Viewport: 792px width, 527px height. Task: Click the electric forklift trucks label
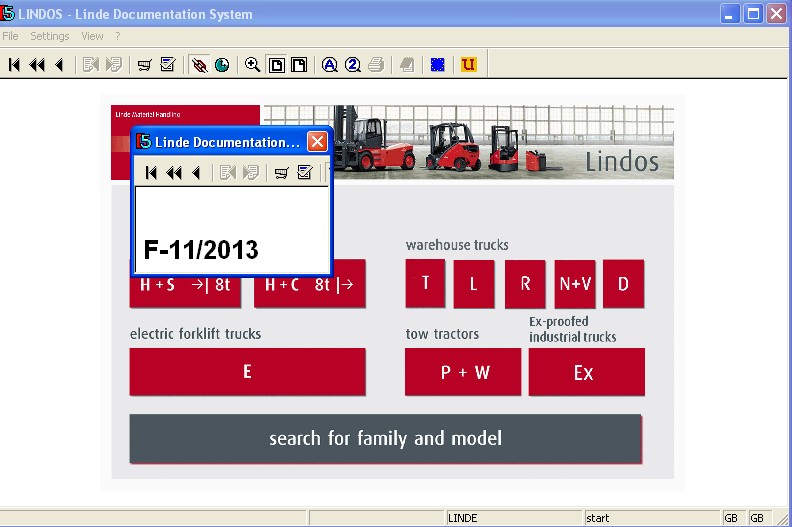pyautogui.click(x=195, y=333)
